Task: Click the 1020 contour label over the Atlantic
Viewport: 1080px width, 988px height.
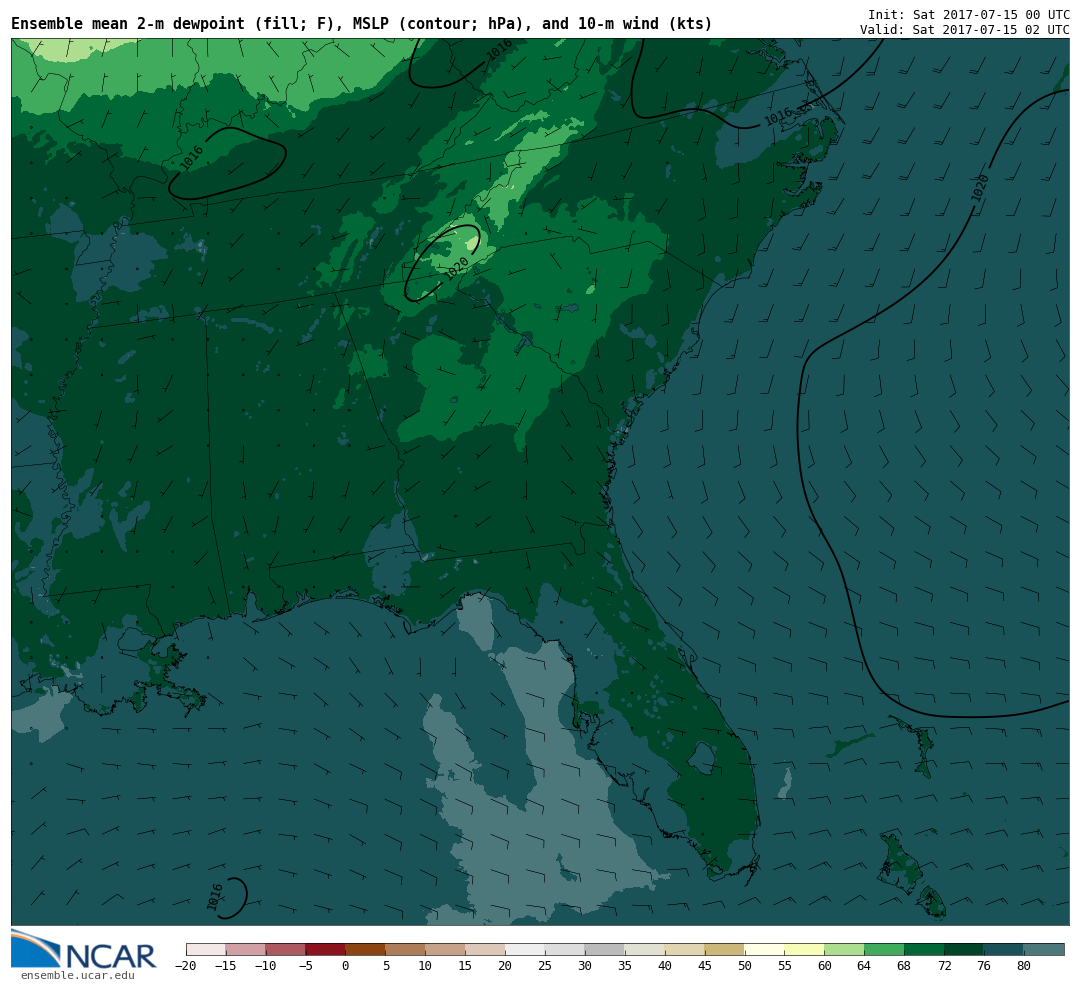Action: coord(980,188)
